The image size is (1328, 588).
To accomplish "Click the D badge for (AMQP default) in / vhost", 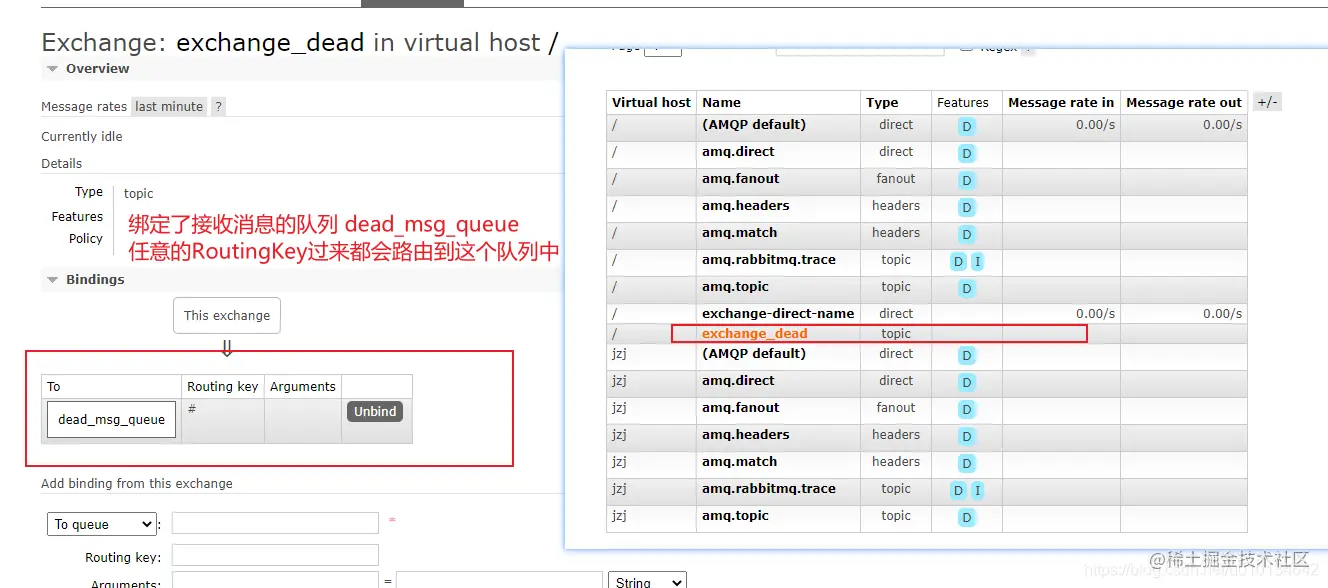I will (967, 127).
